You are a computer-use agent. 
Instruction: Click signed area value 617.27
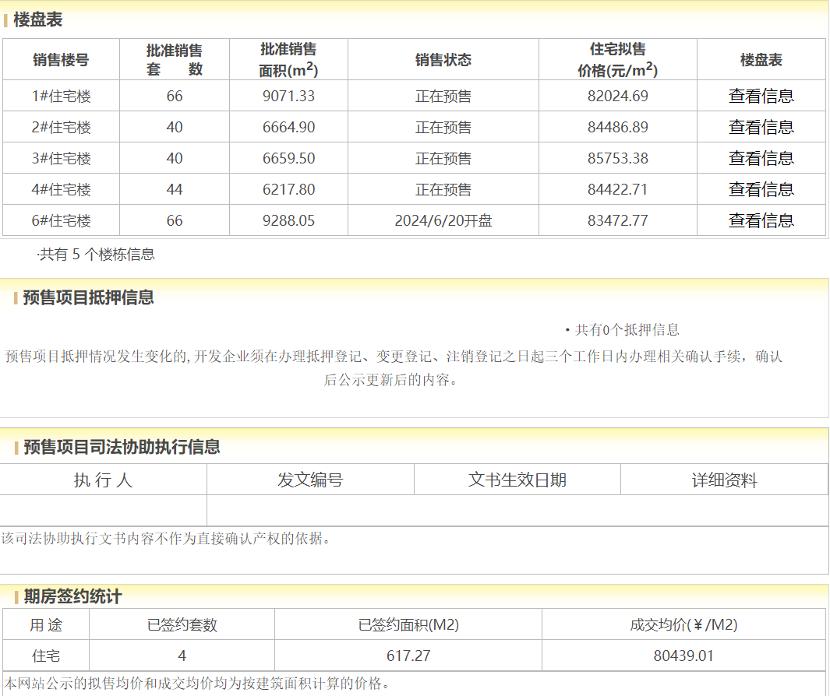pos(408,656)
